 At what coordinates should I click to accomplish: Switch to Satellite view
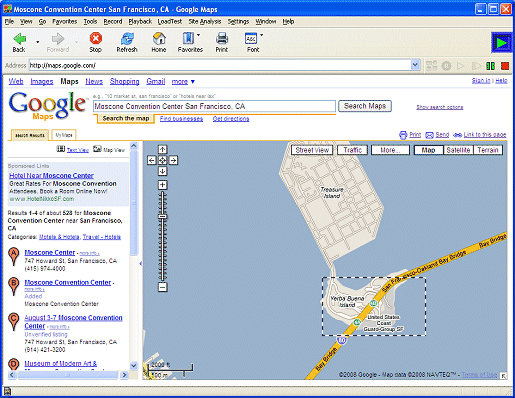[458, 150]
